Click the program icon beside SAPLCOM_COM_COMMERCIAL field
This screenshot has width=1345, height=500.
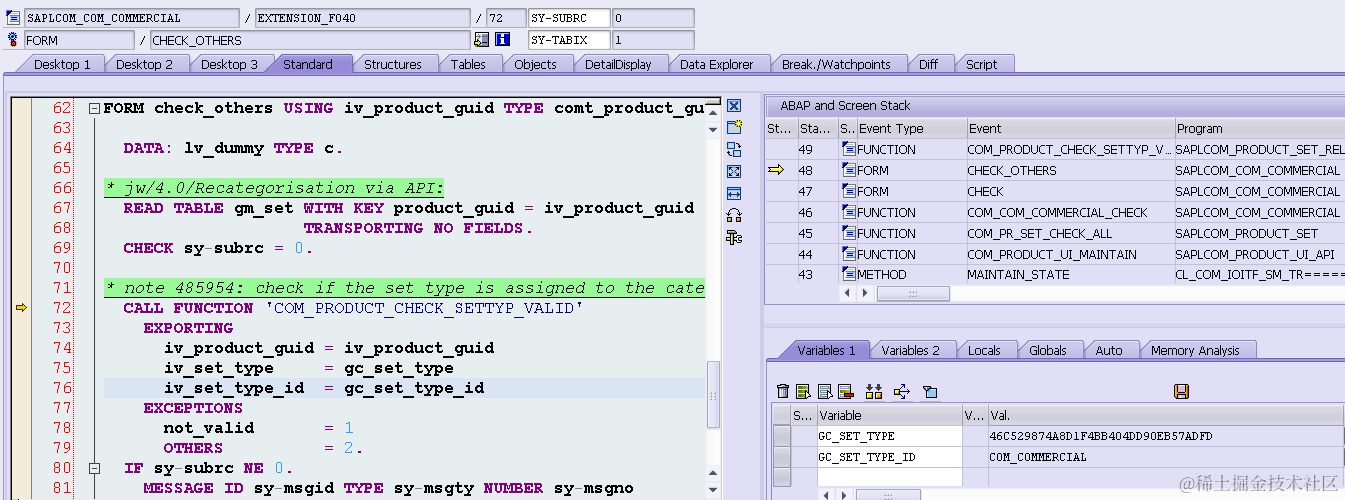coord(13,18)
